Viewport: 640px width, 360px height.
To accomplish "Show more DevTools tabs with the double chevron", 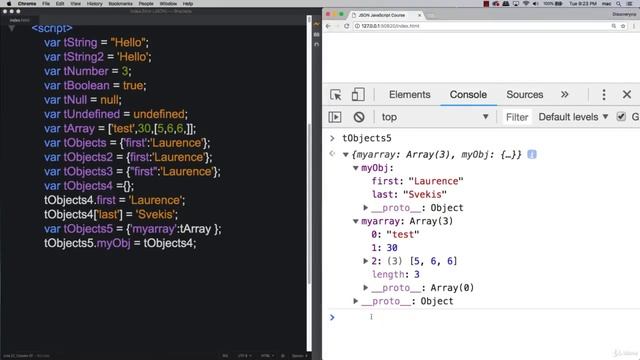I will (x=564, y=94).
